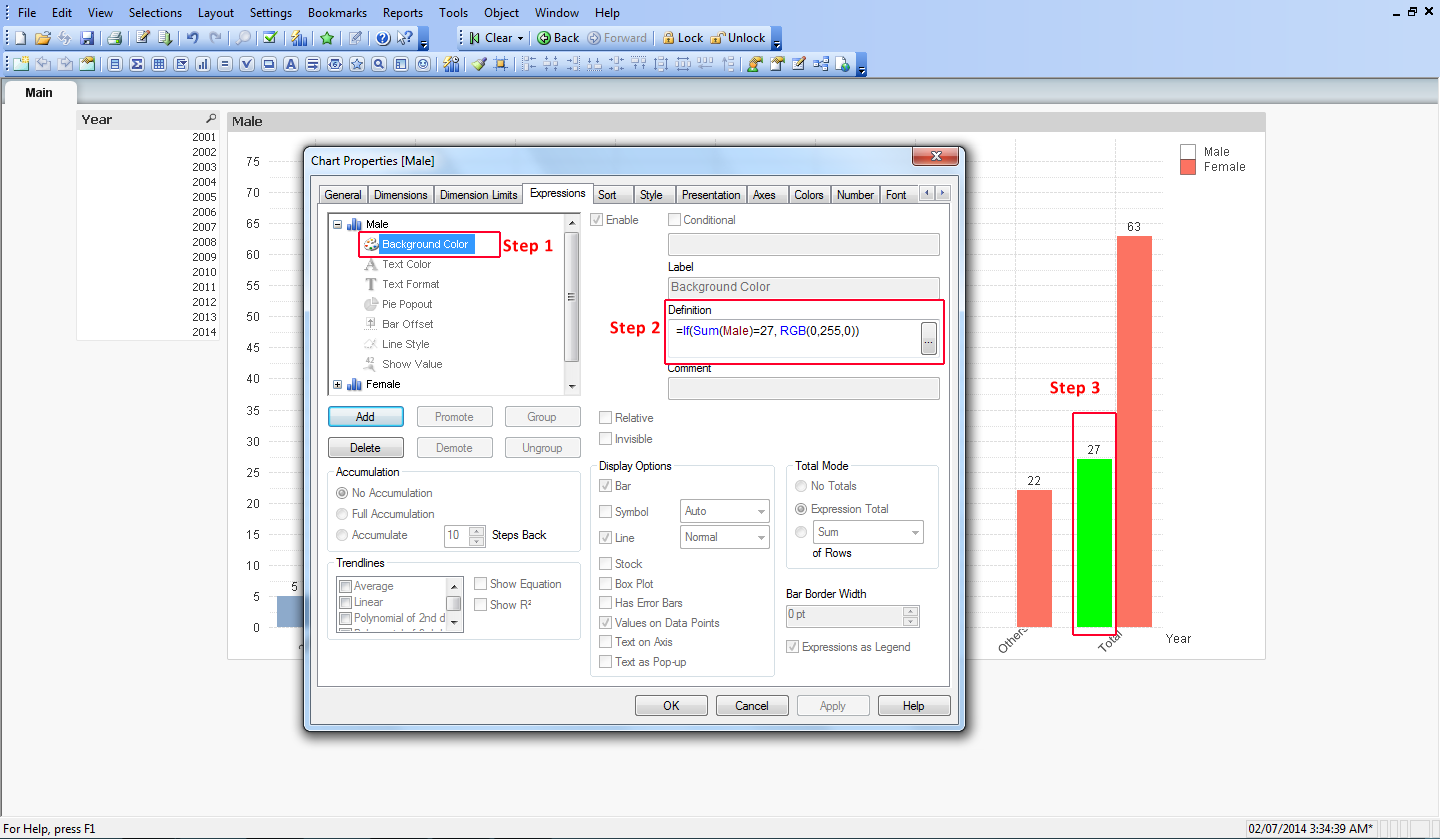Image resolution: width=1440 pixels, height=839 pixels.
Task: Open the Edit Script toolbar icon
Action: [x=143, y=38]
